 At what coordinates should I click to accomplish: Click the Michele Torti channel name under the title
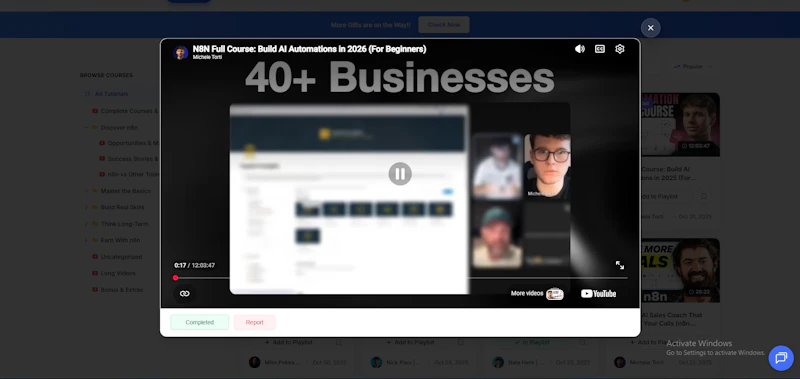point(207,57)
